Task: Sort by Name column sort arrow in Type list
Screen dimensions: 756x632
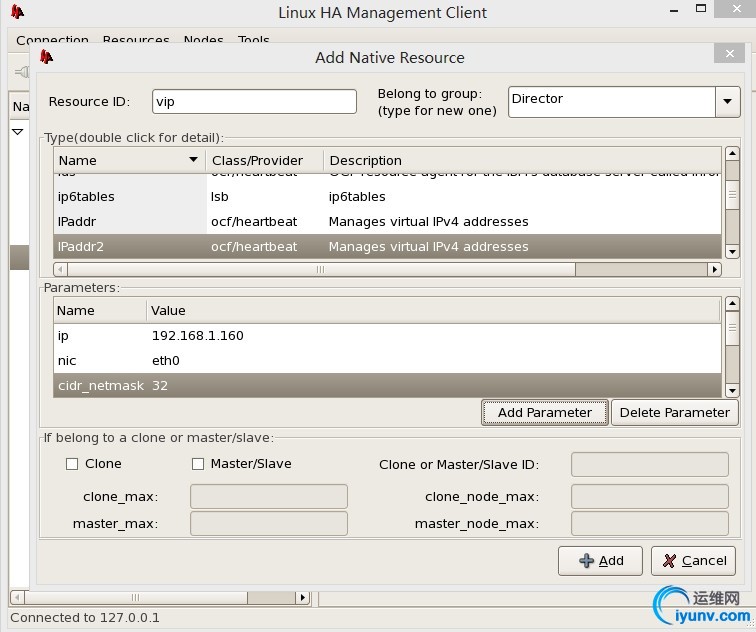Action: (x=193, y=160)
